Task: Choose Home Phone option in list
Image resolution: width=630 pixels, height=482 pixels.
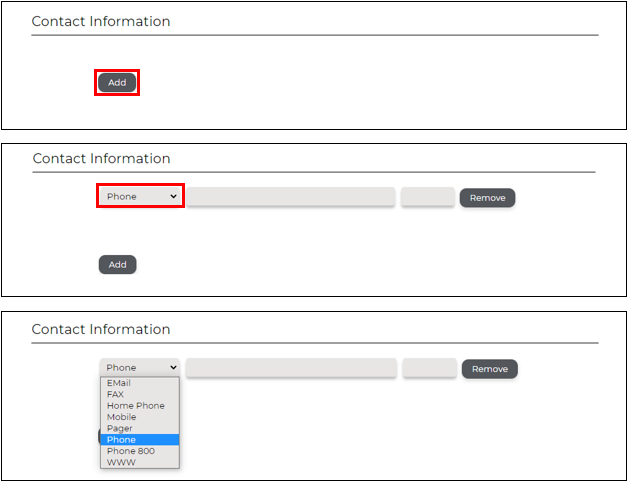Action: (139, 405)
